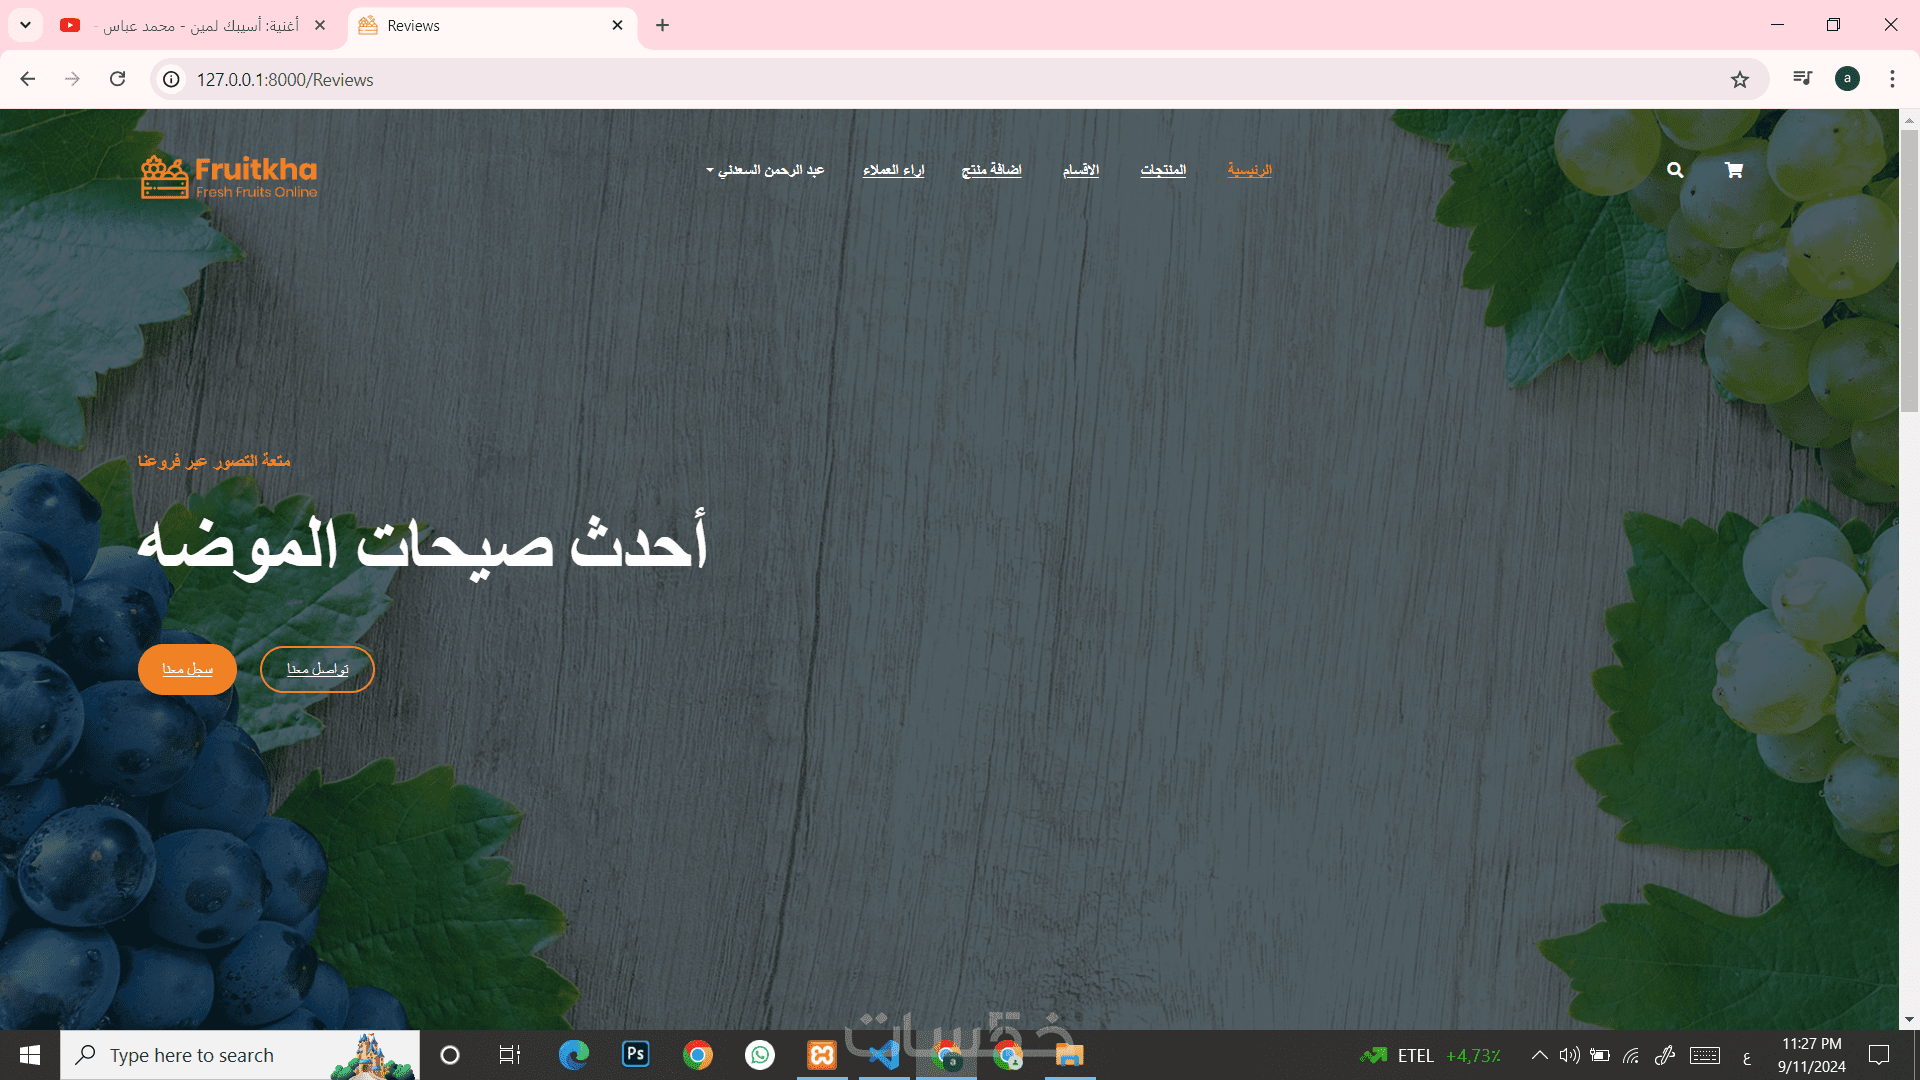
Task: Click the page vertical scrollbar thumb
Action: click(1909, 270)
